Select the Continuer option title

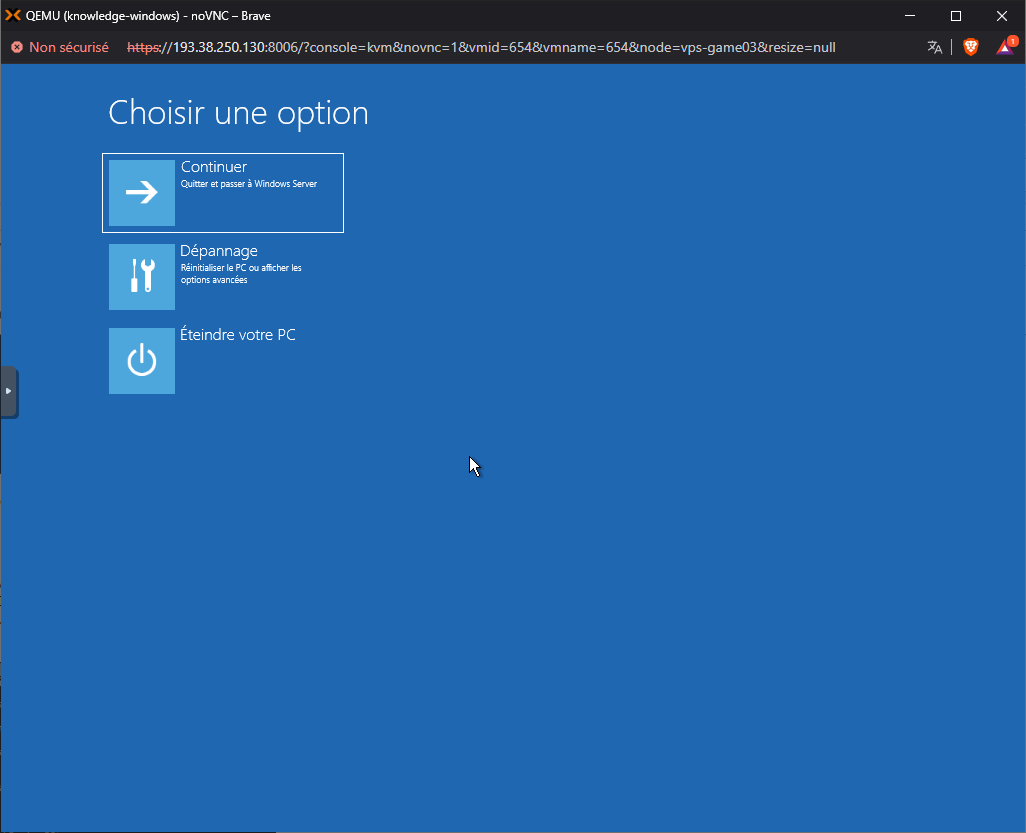pyautogui.click(x=213, y=167)
